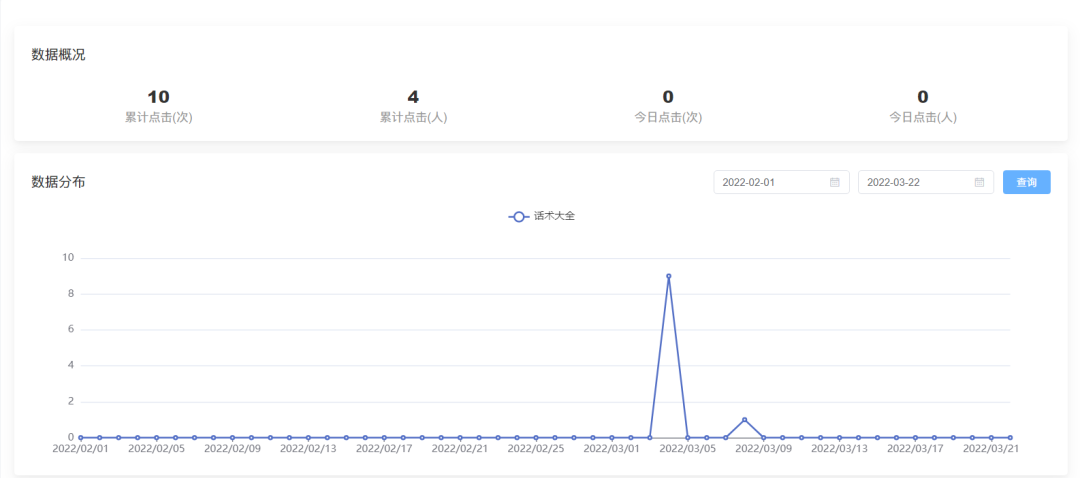Click the 0 value above 今日点击(人)
This screenshot has width=1080, height=478.
coord(923,97)
